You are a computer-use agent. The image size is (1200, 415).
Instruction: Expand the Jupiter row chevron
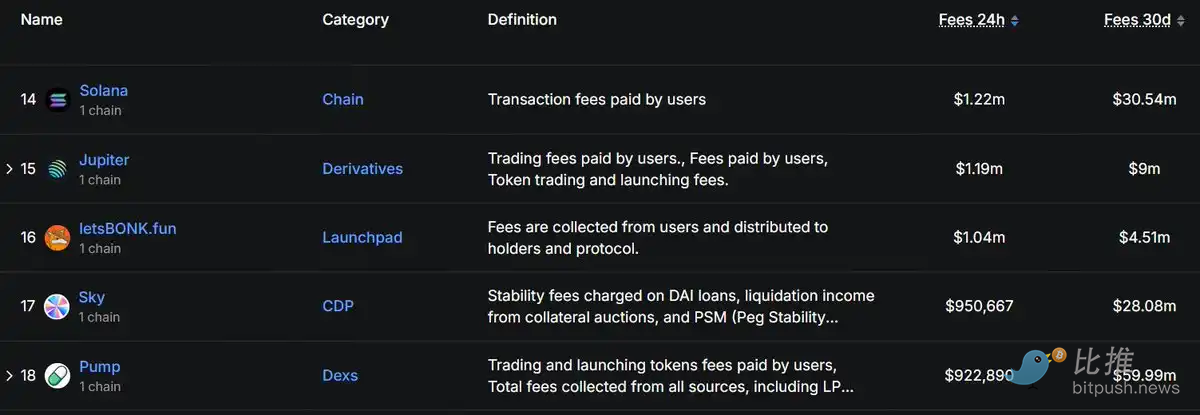(x=9, y=169)
